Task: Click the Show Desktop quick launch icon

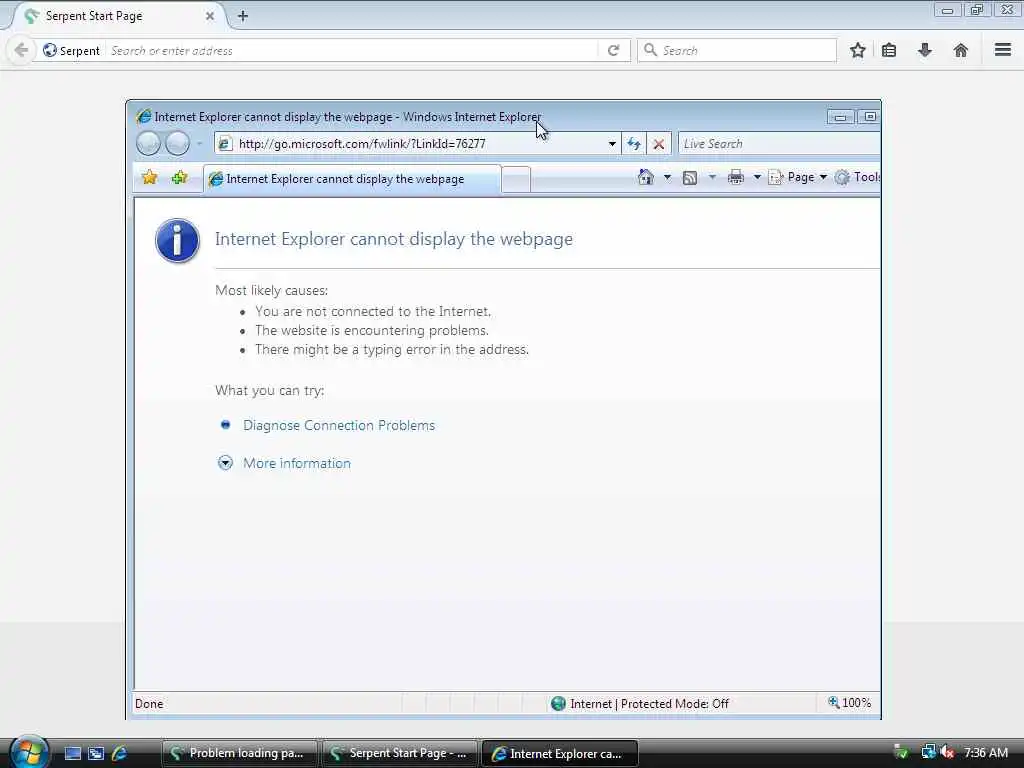Action: pos(72,753)
